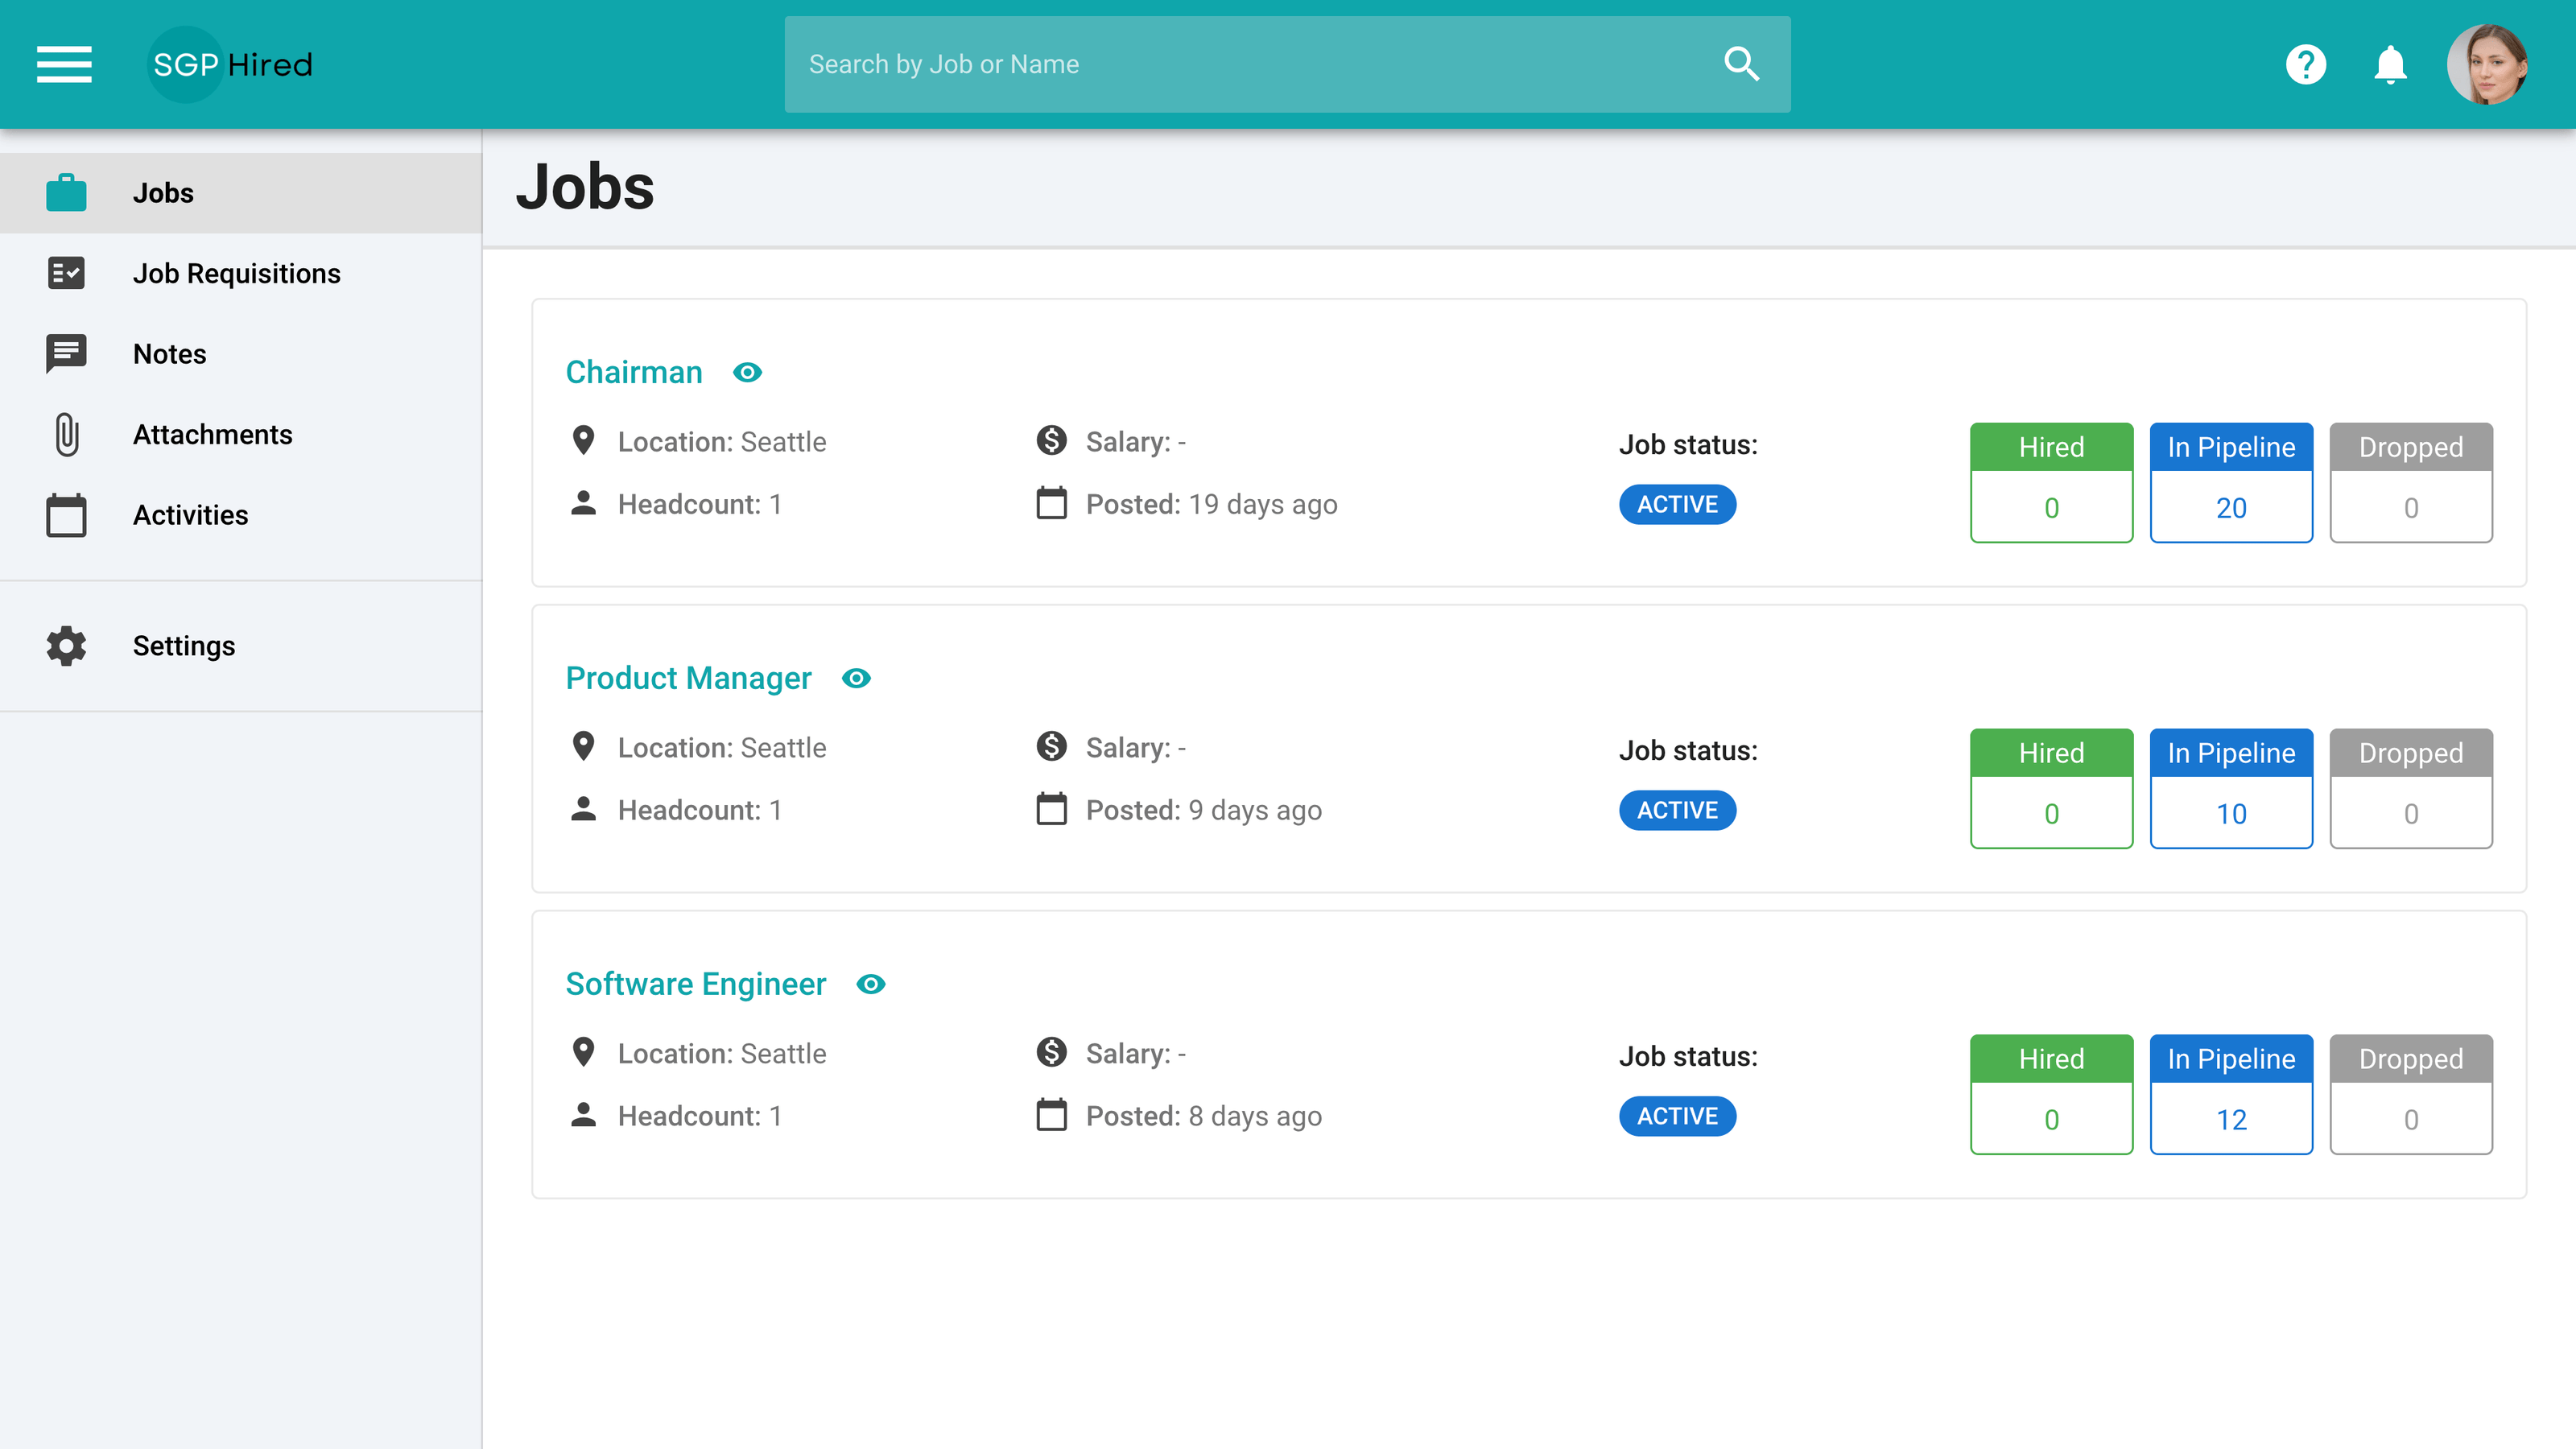
Task: Open the navigation hamburger menu
Action: click(64, 64)
